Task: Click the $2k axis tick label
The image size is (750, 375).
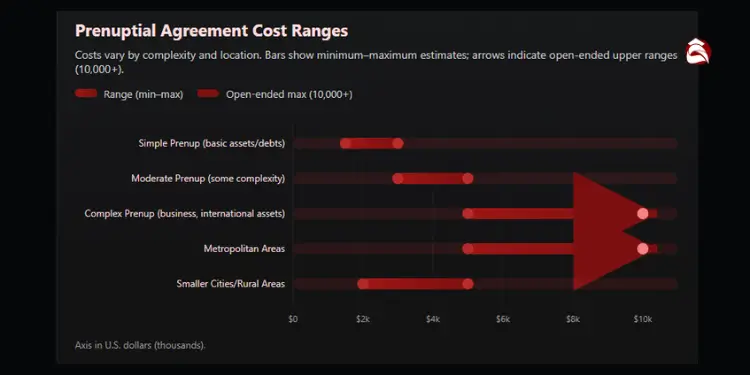Action: click(x=363, y=320)
